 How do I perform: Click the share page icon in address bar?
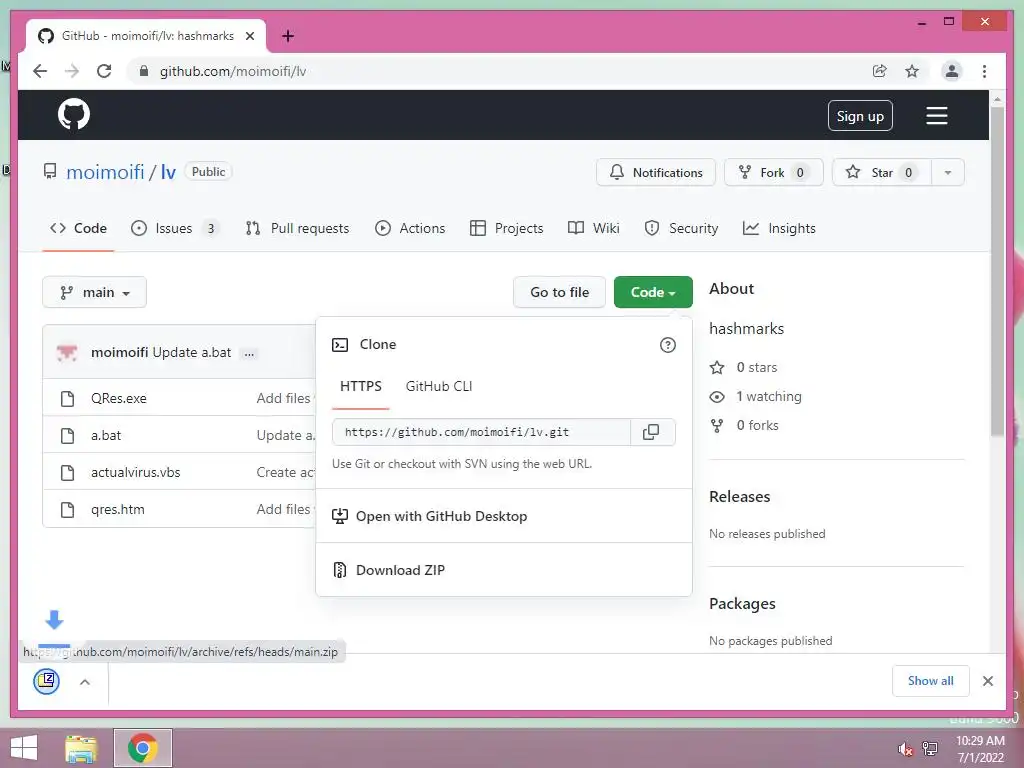click(x=880, y=71)
